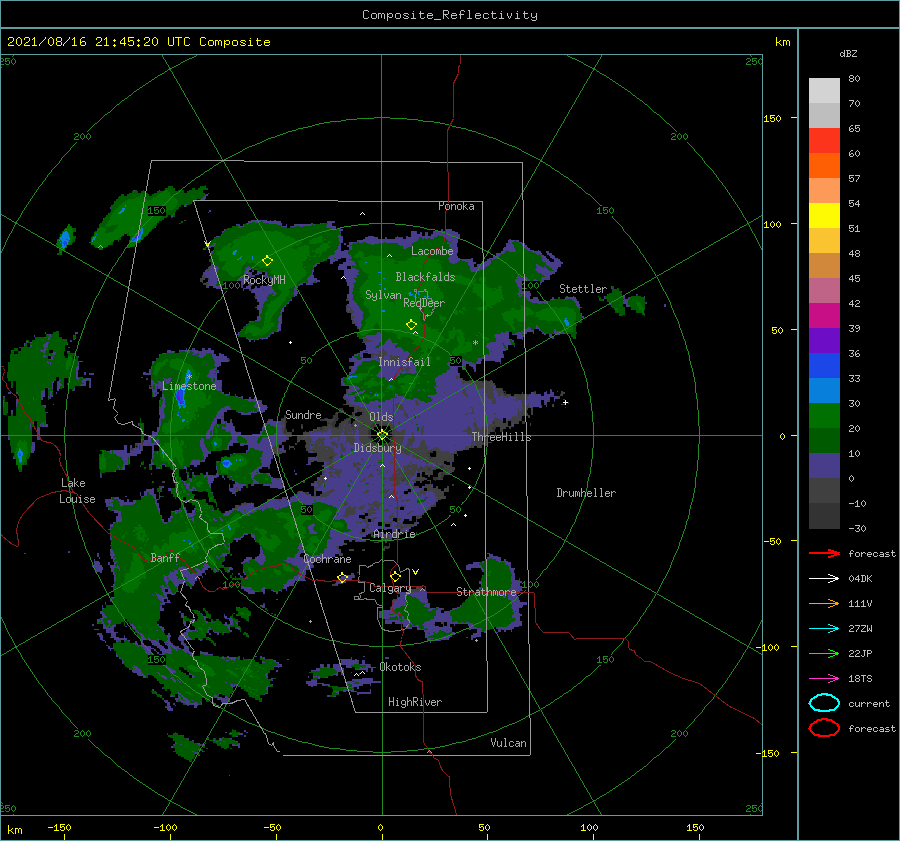The image size is (900, 841).
Task: Select the purple 39 dBZ color swatch
Action: point(824,340)
